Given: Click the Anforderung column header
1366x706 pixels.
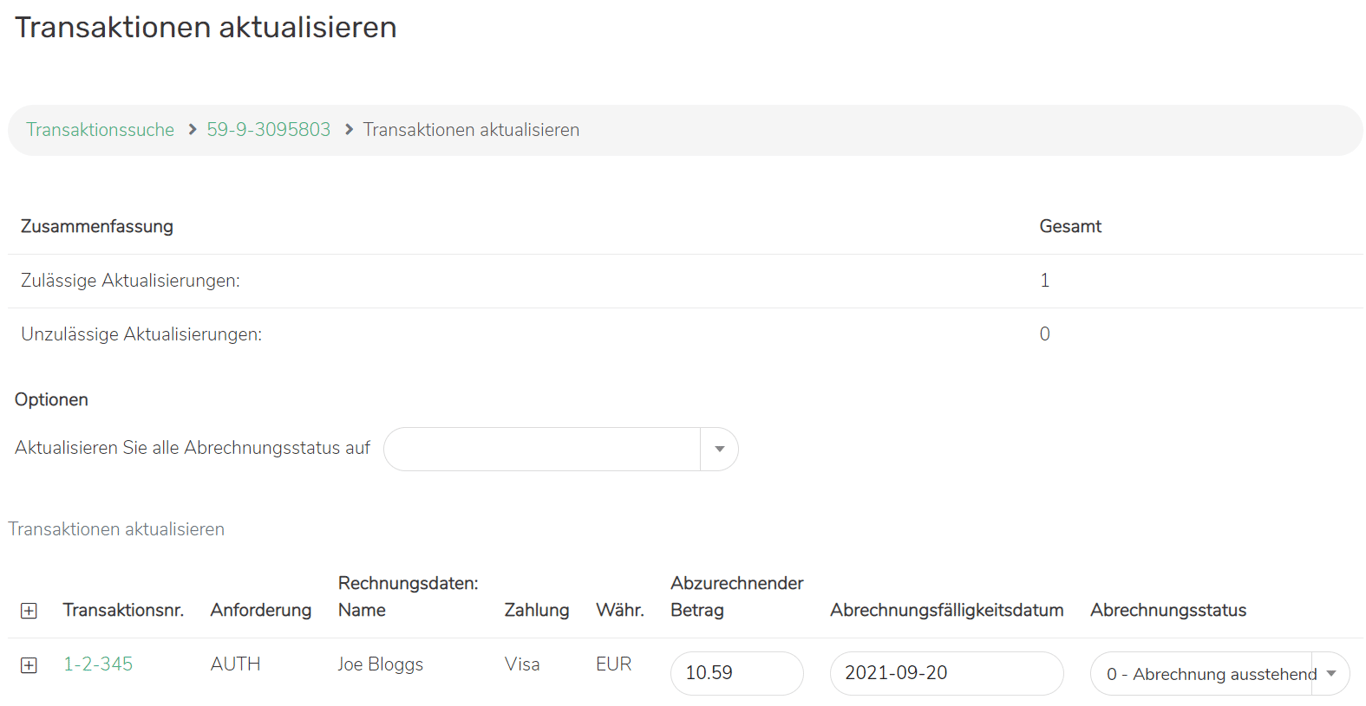Looking at the screenshot, I should click(x=260, y=610).
